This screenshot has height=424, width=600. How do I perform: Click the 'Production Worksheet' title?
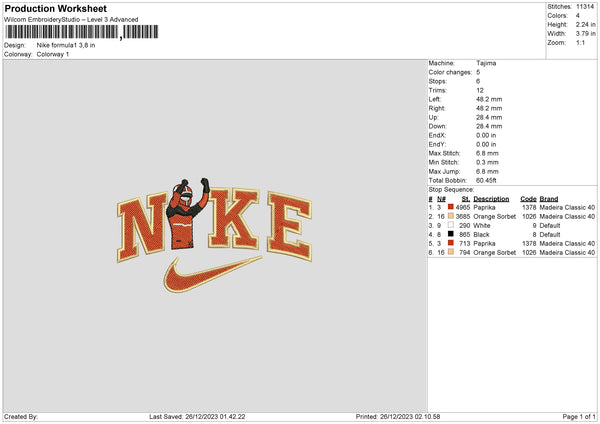[x=55, y=8]
